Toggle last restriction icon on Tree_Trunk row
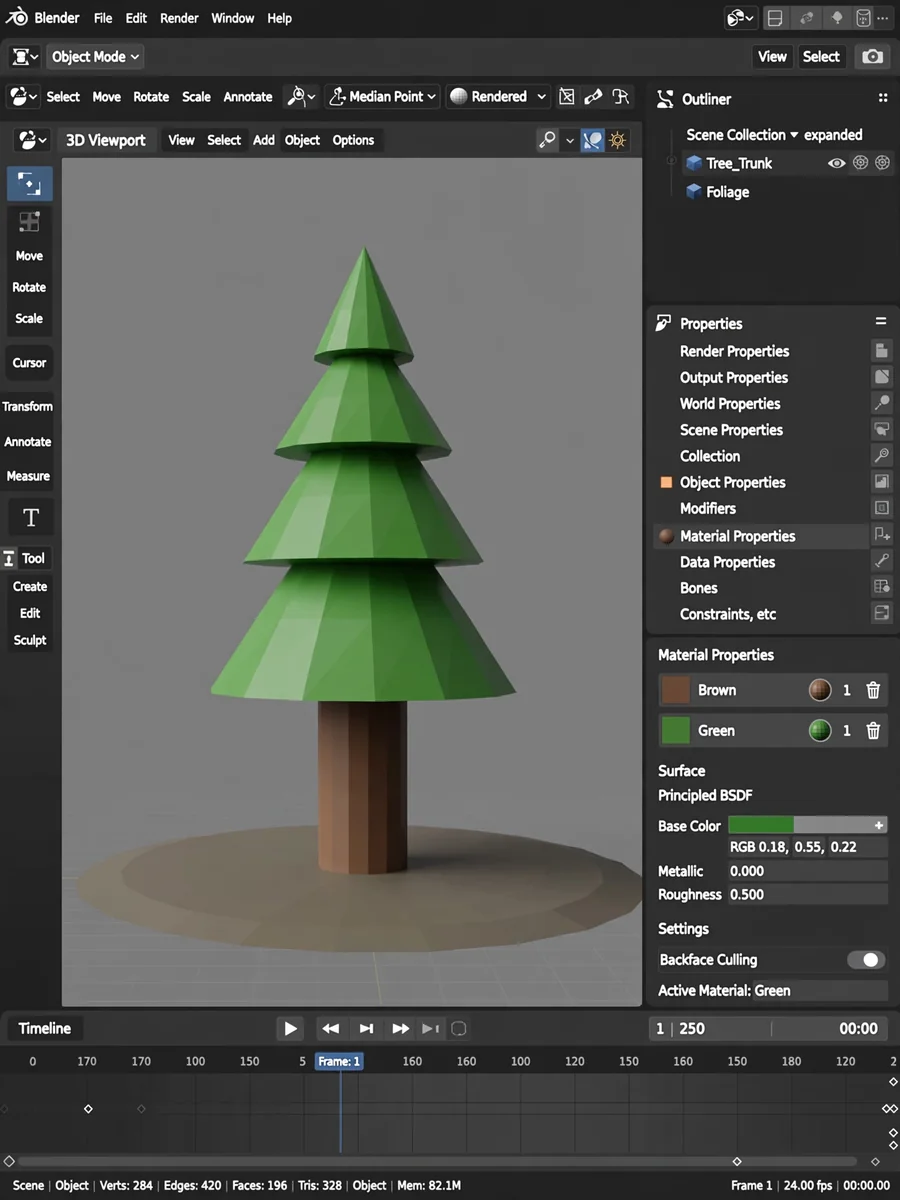Screen dimensions: 900x1200 (x=882, y=163)
